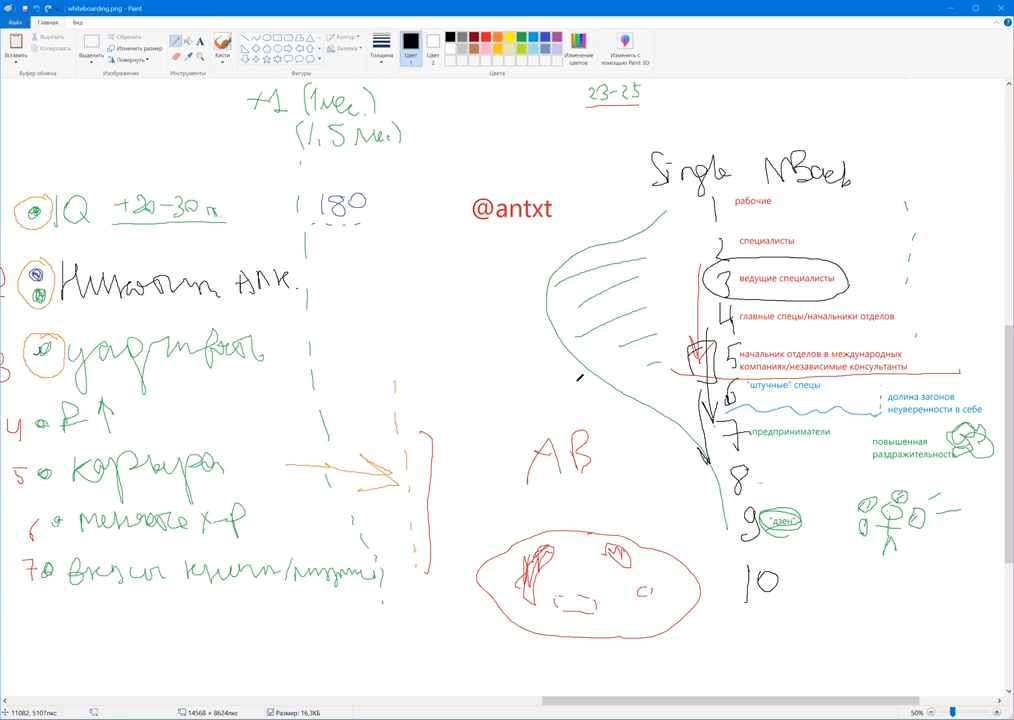Screen dimensions: 1014x720
Task: Select the Rectangle shape
Action: pos(277,38)
